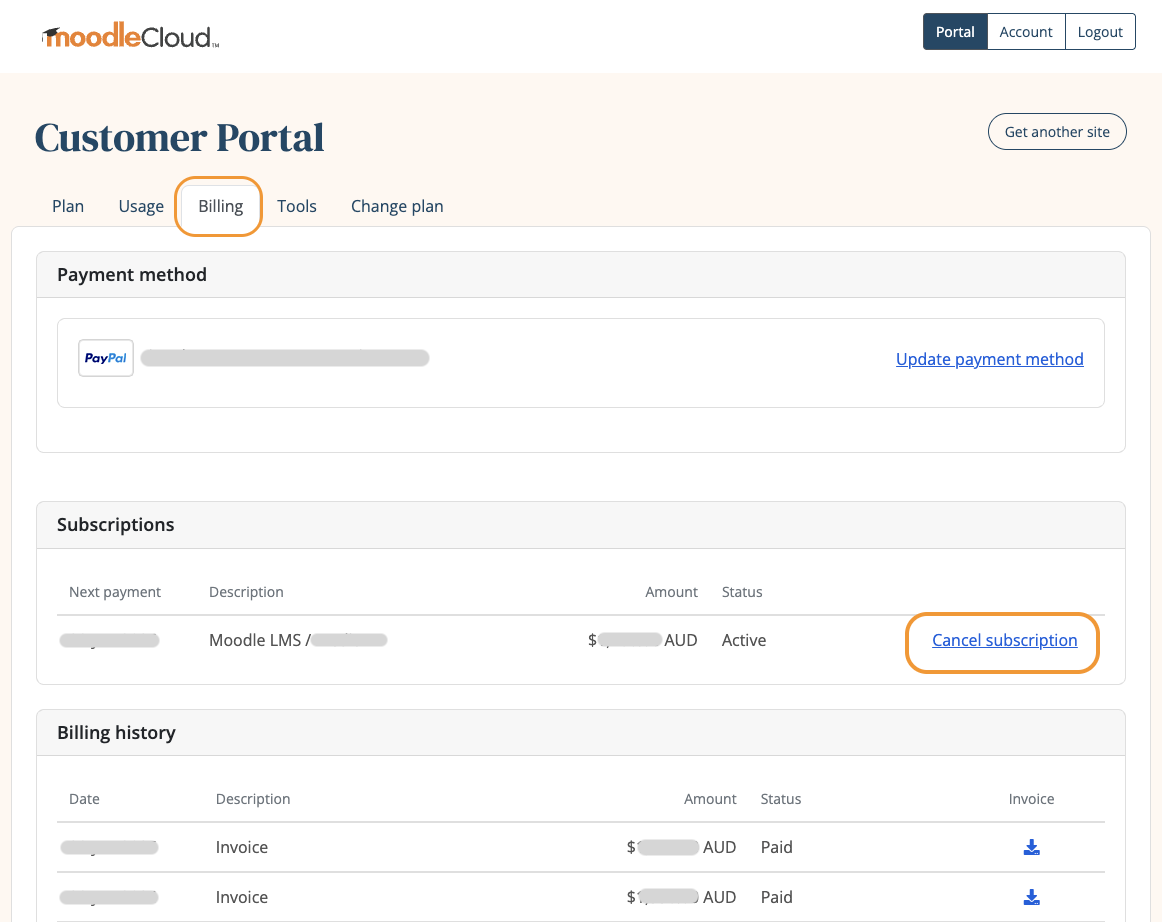Click Get another site
This screenshot has width=1162, height=924.
(1057, 131)
